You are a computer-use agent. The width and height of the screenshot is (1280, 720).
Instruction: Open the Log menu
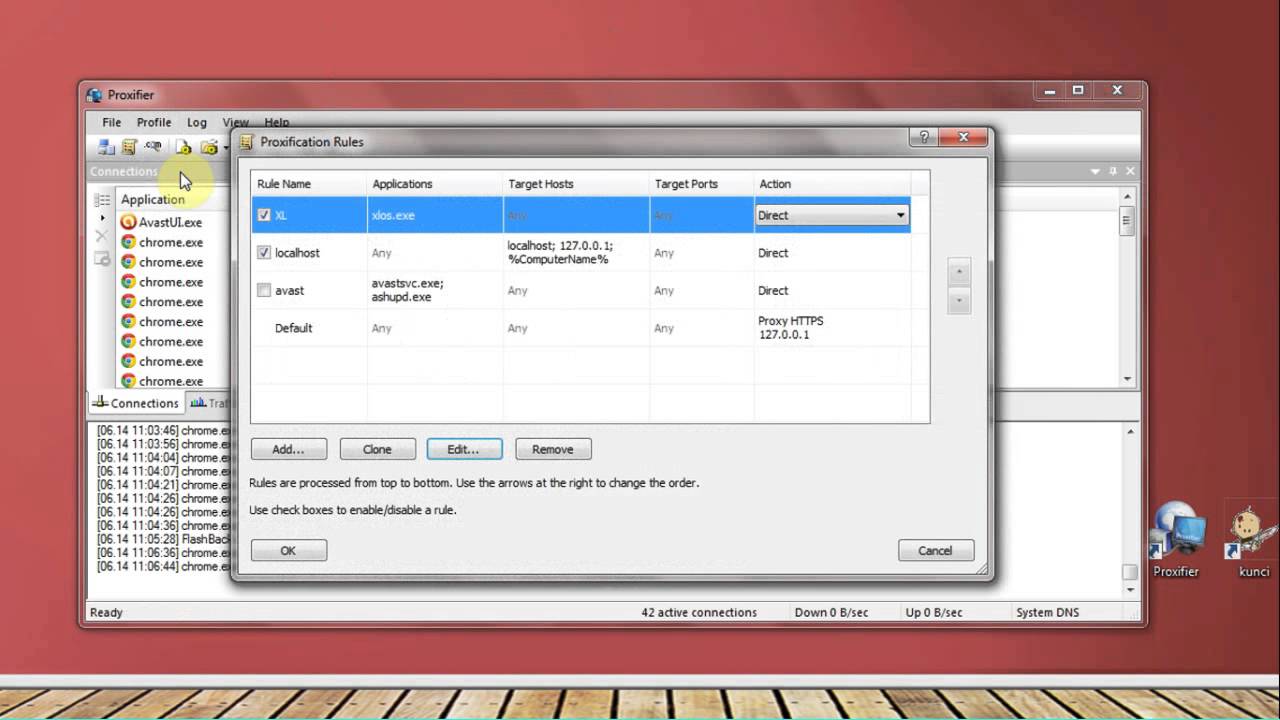pyautogui.click(x=197, y=122)
